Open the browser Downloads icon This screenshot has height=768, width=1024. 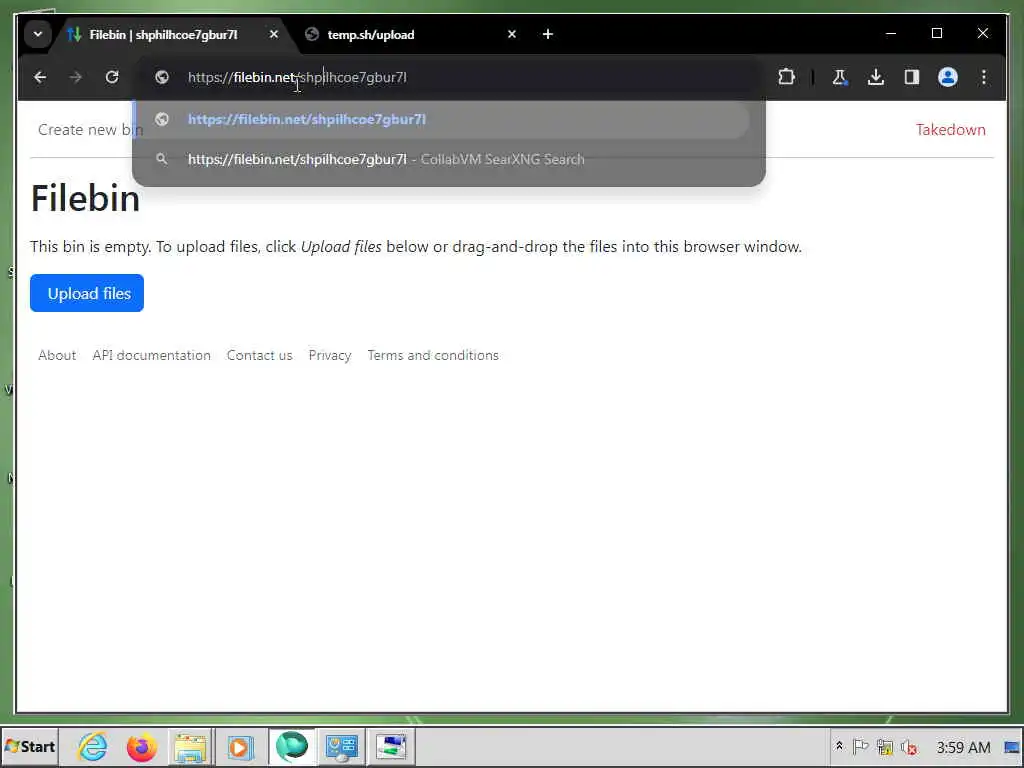(876, 77)
